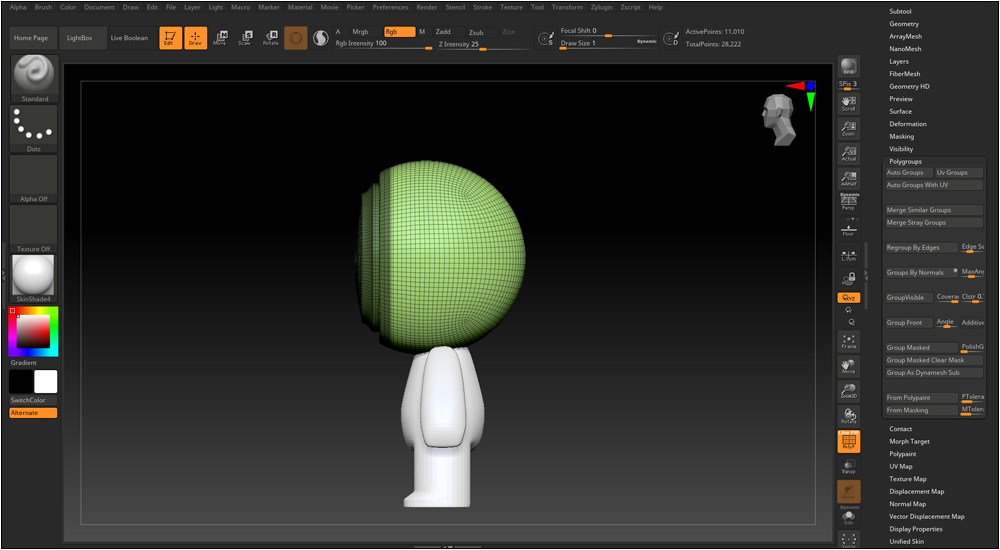
Task: Enable the Mrgb channel mode
Action: tap(360, 32)
